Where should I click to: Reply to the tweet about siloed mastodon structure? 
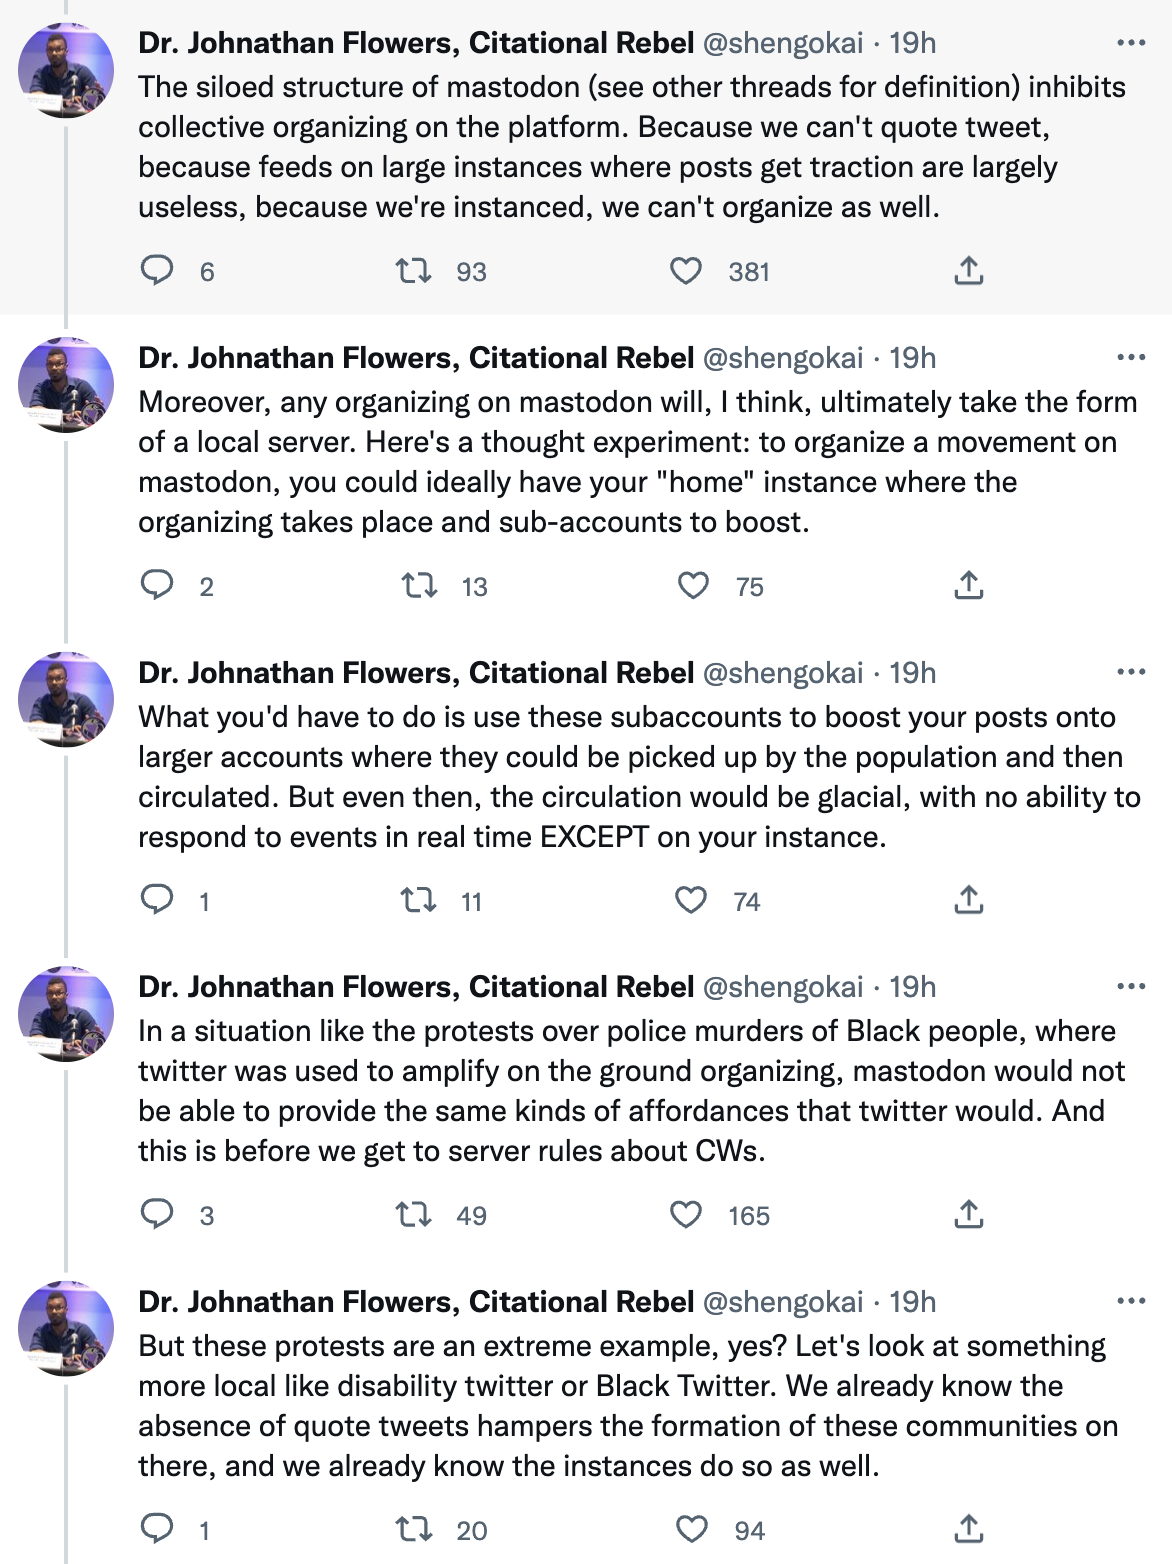point(156,271)
